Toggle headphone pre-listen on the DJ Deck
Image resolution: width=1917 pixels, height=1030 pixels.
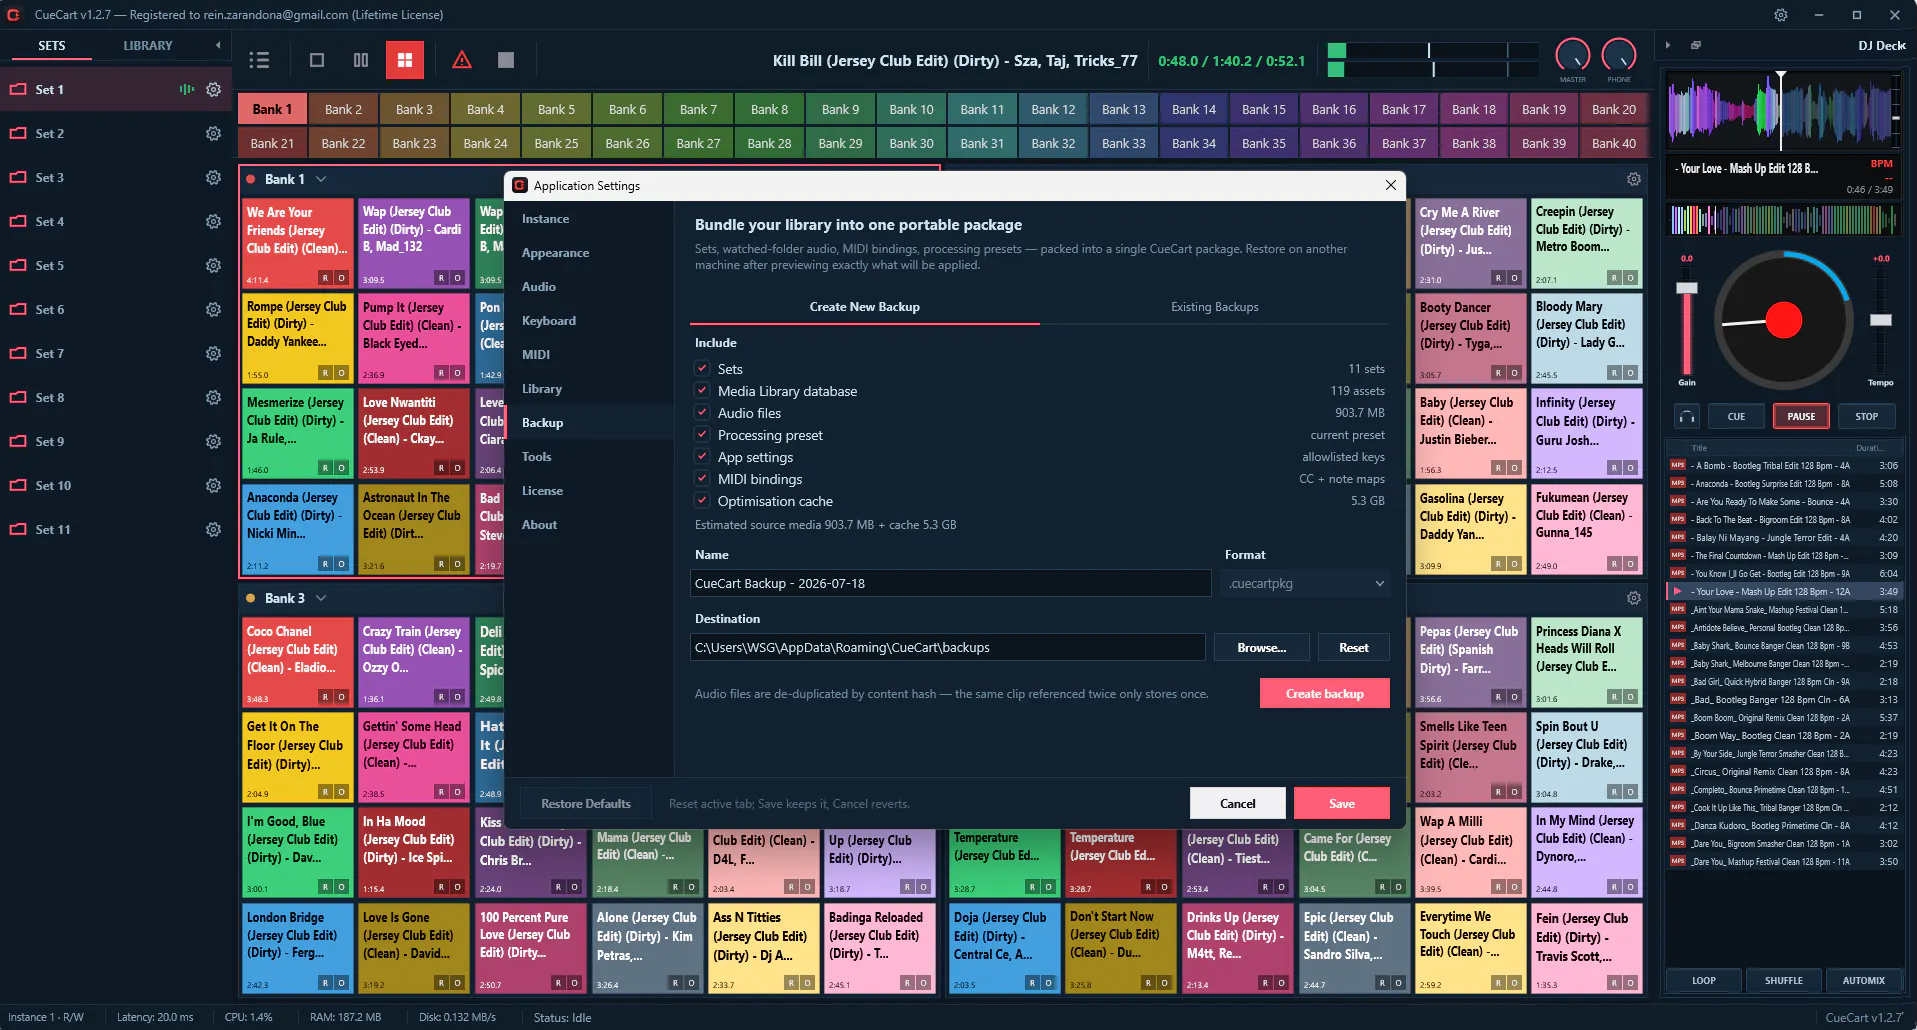(x=1688, y=417)
